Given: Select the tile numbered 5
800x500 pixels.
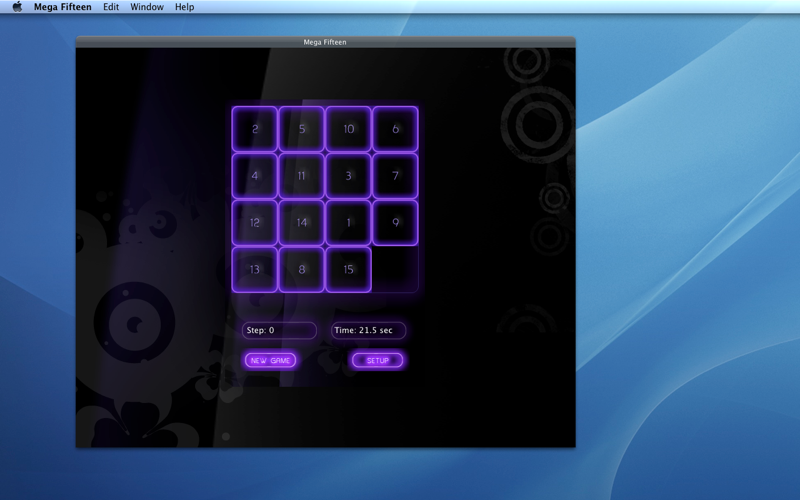Looking at the screenshot, I should point(302,129).
